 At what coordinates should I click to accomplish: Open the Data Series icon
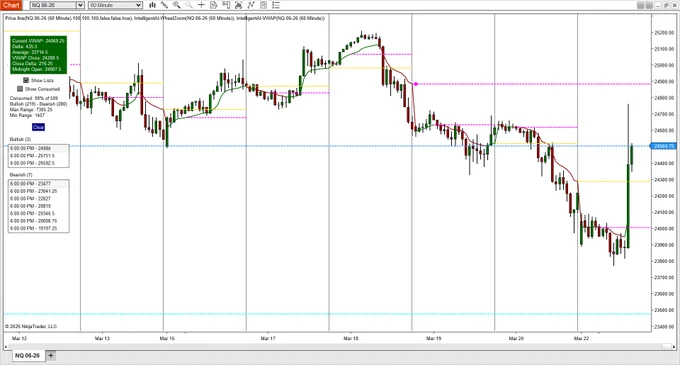[x=213, y=5]
